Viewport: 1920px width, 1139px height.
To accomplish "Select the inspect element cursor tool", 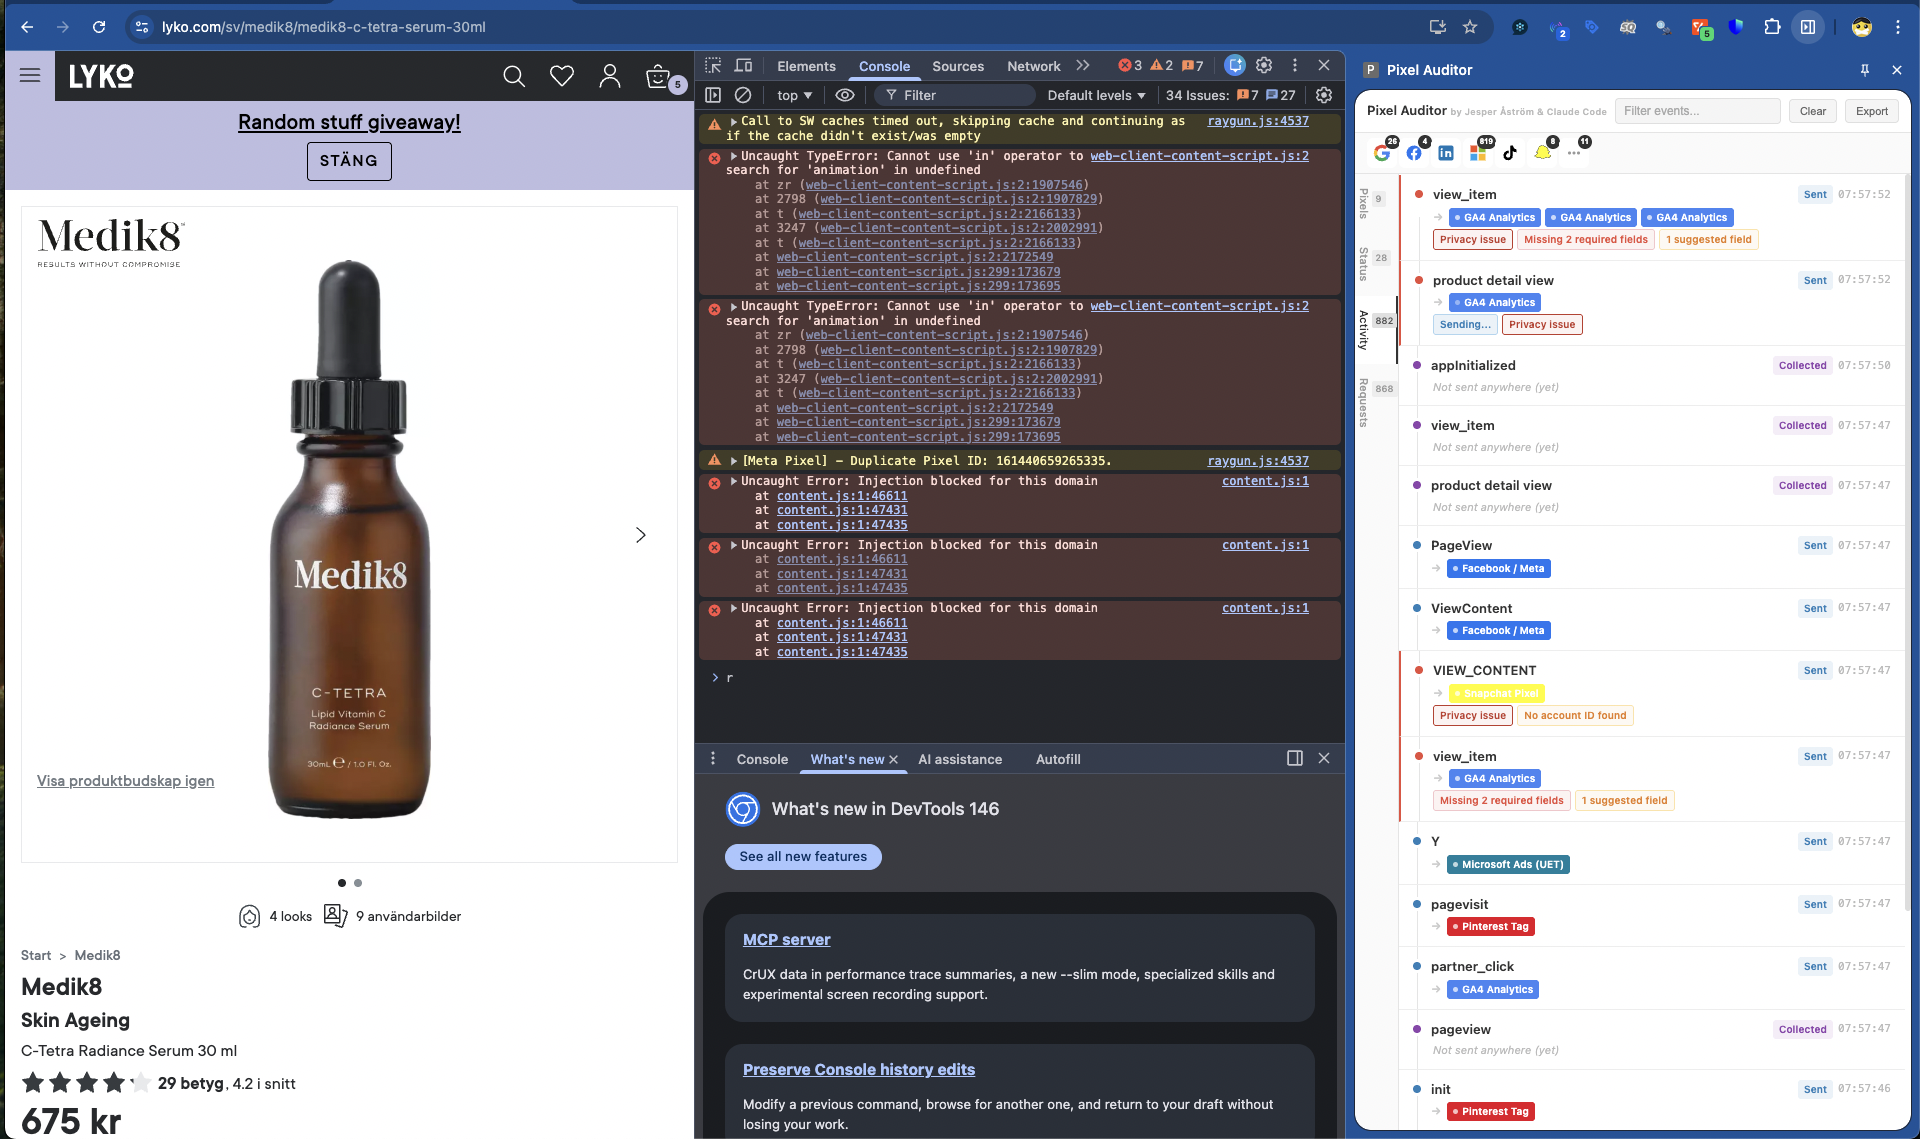I will pos(713,65).
